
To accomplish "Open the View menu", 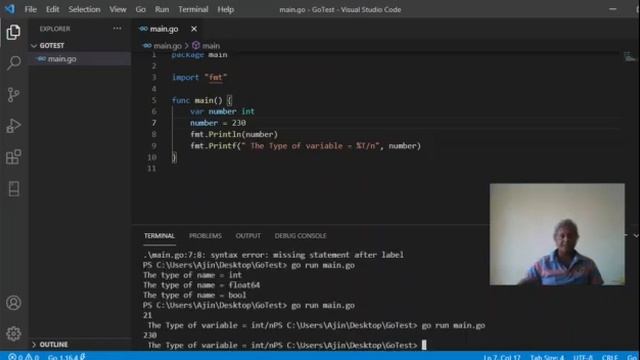I will pos(118,9).
